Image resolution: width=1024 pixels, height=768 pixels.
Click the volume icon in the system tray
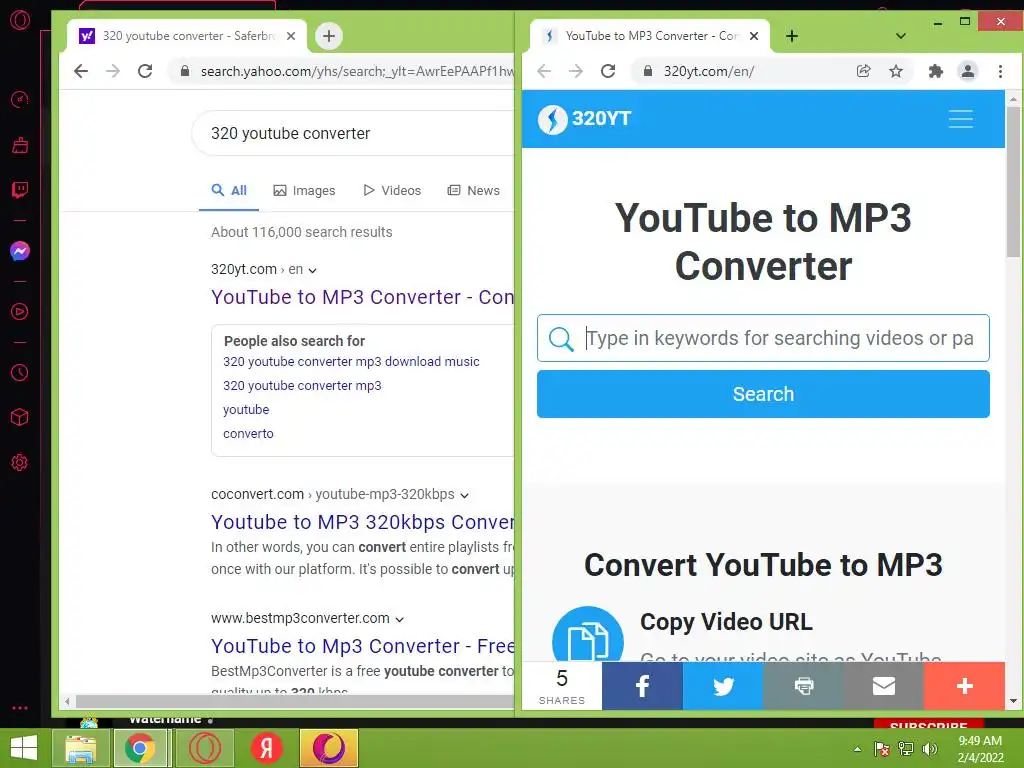point(929,748)
